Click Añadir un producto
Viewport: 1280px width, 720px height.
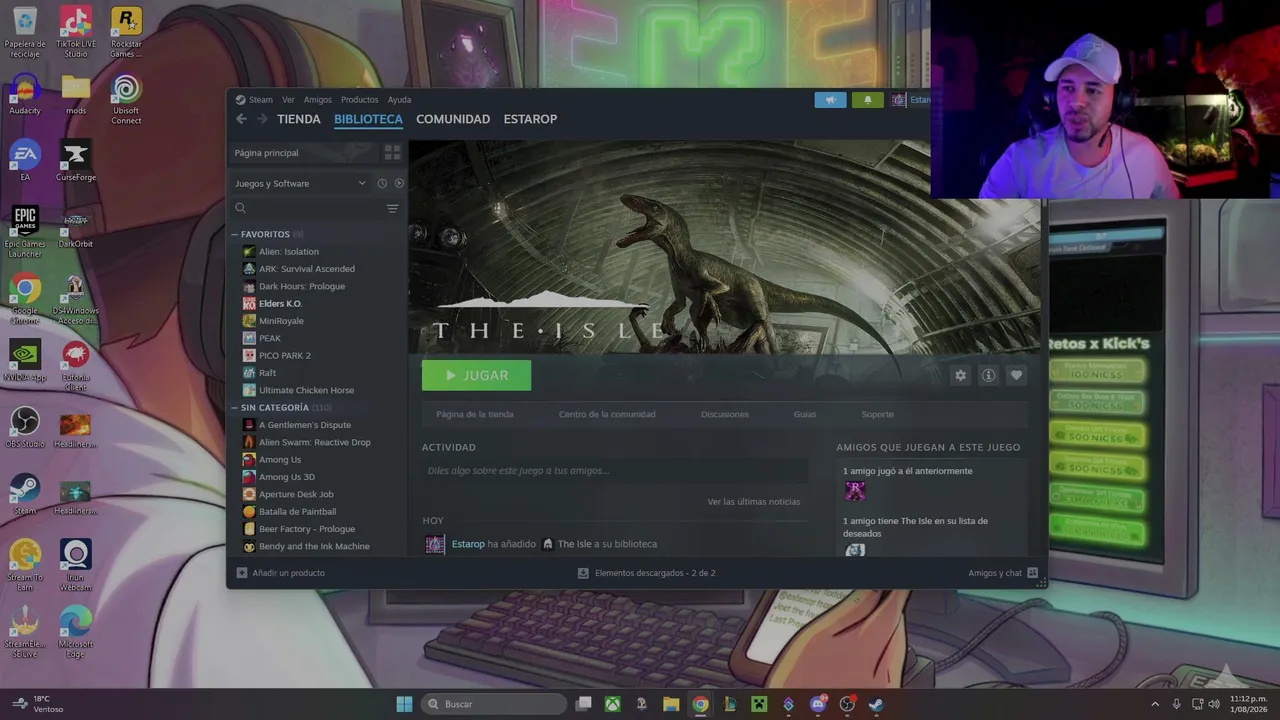(281, 573)
